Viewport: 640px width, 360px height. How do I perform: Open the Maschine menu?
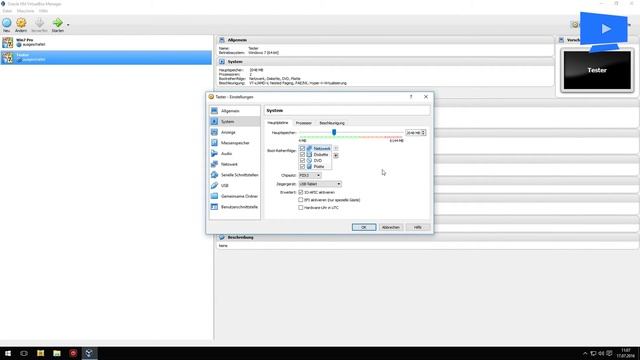pos(25,11)
